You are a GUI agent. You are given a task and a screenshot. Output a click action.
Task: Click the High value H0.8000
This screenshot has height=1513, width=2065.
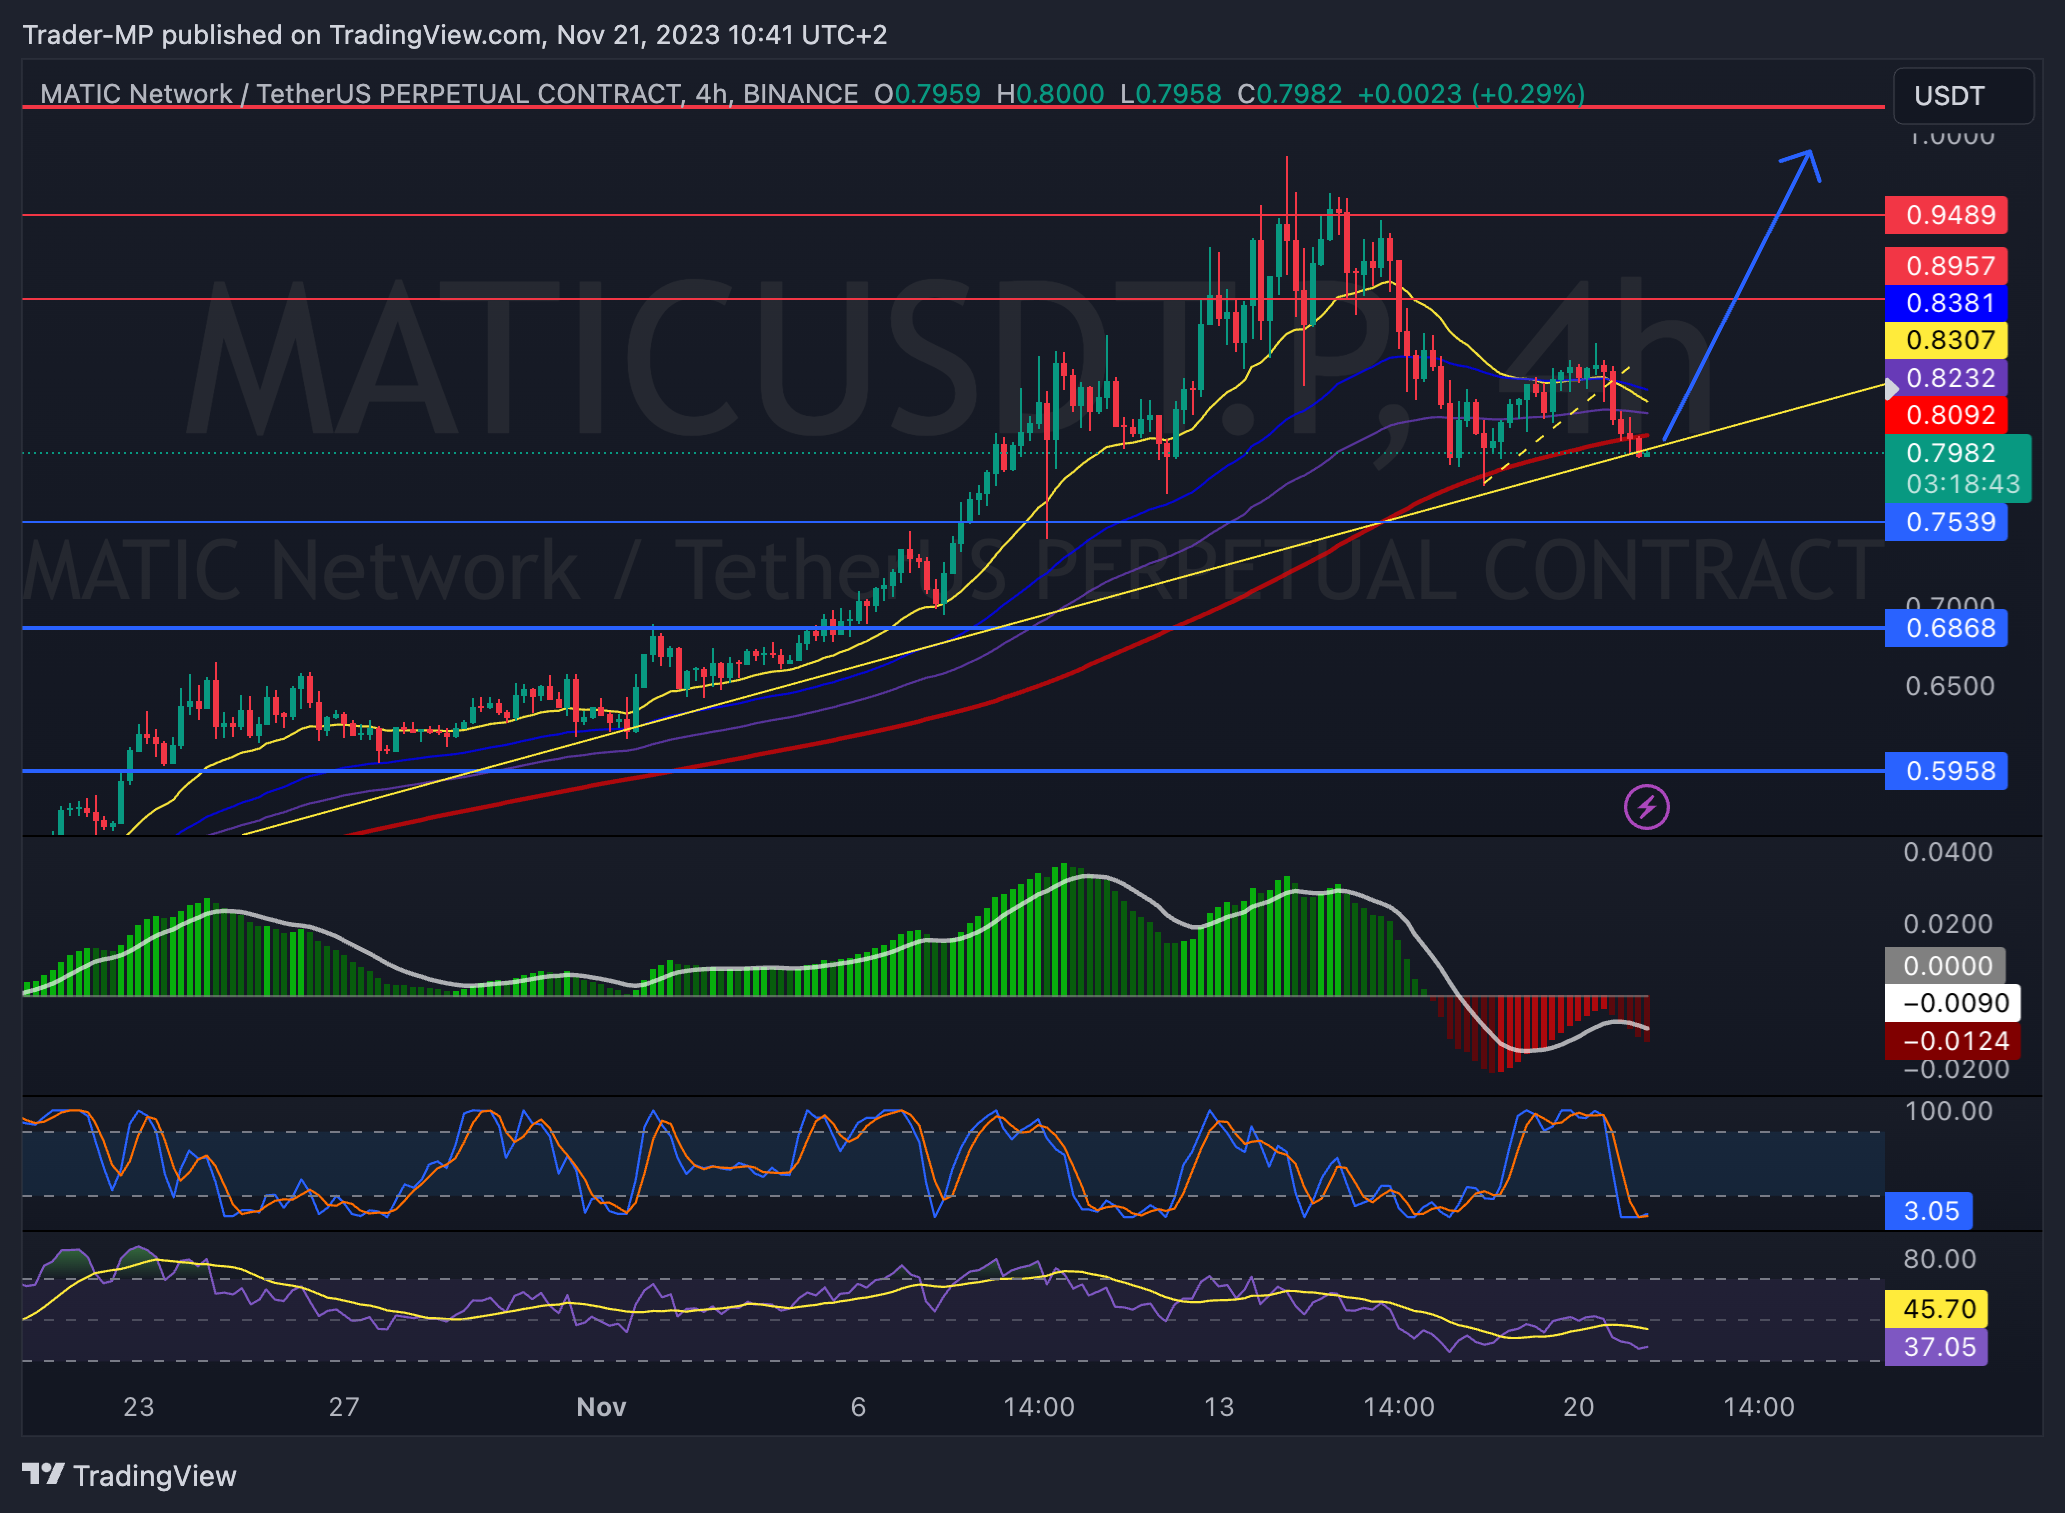[x=1050, y=94]
